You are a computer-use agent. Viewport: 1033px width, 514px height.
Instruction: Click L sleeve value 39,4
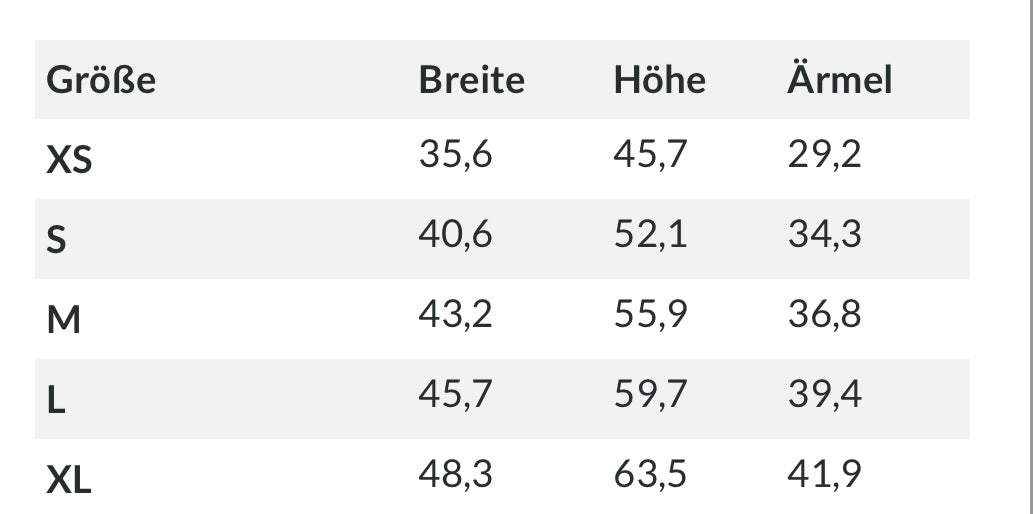tap(824, 395)
